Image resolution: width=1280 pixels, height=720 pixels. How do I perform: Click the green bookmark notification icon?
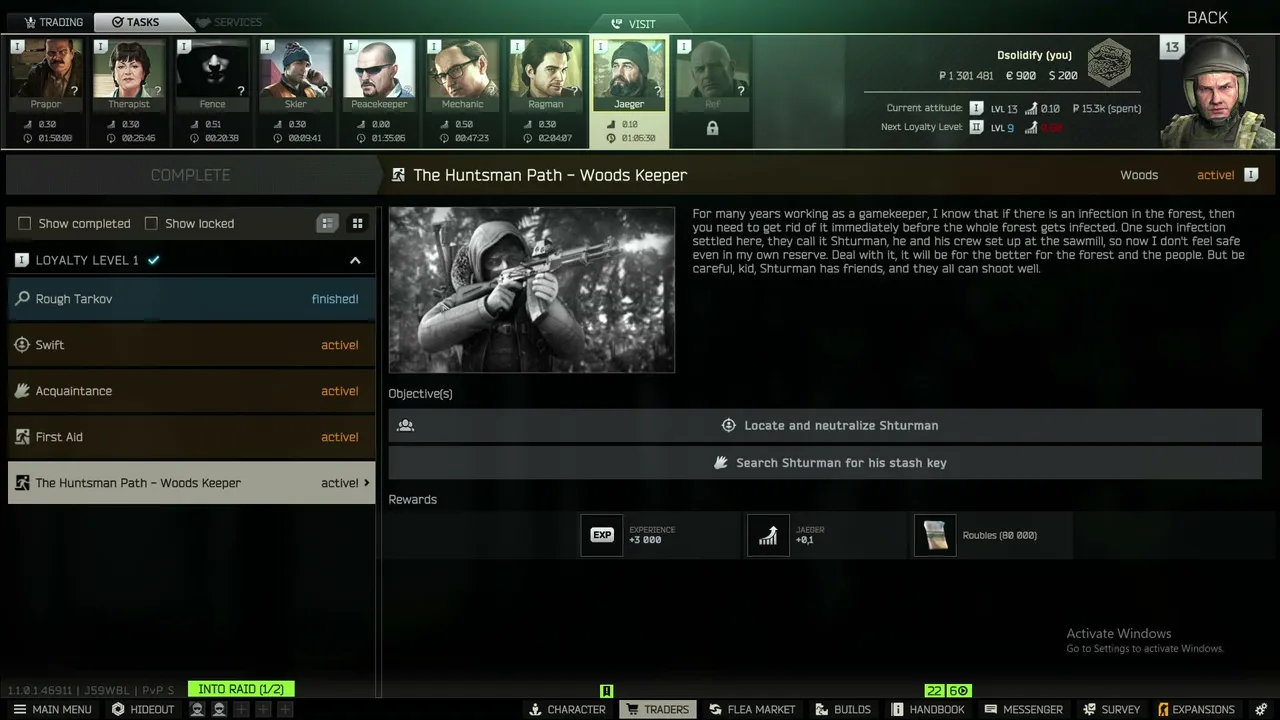coord(606,691)
